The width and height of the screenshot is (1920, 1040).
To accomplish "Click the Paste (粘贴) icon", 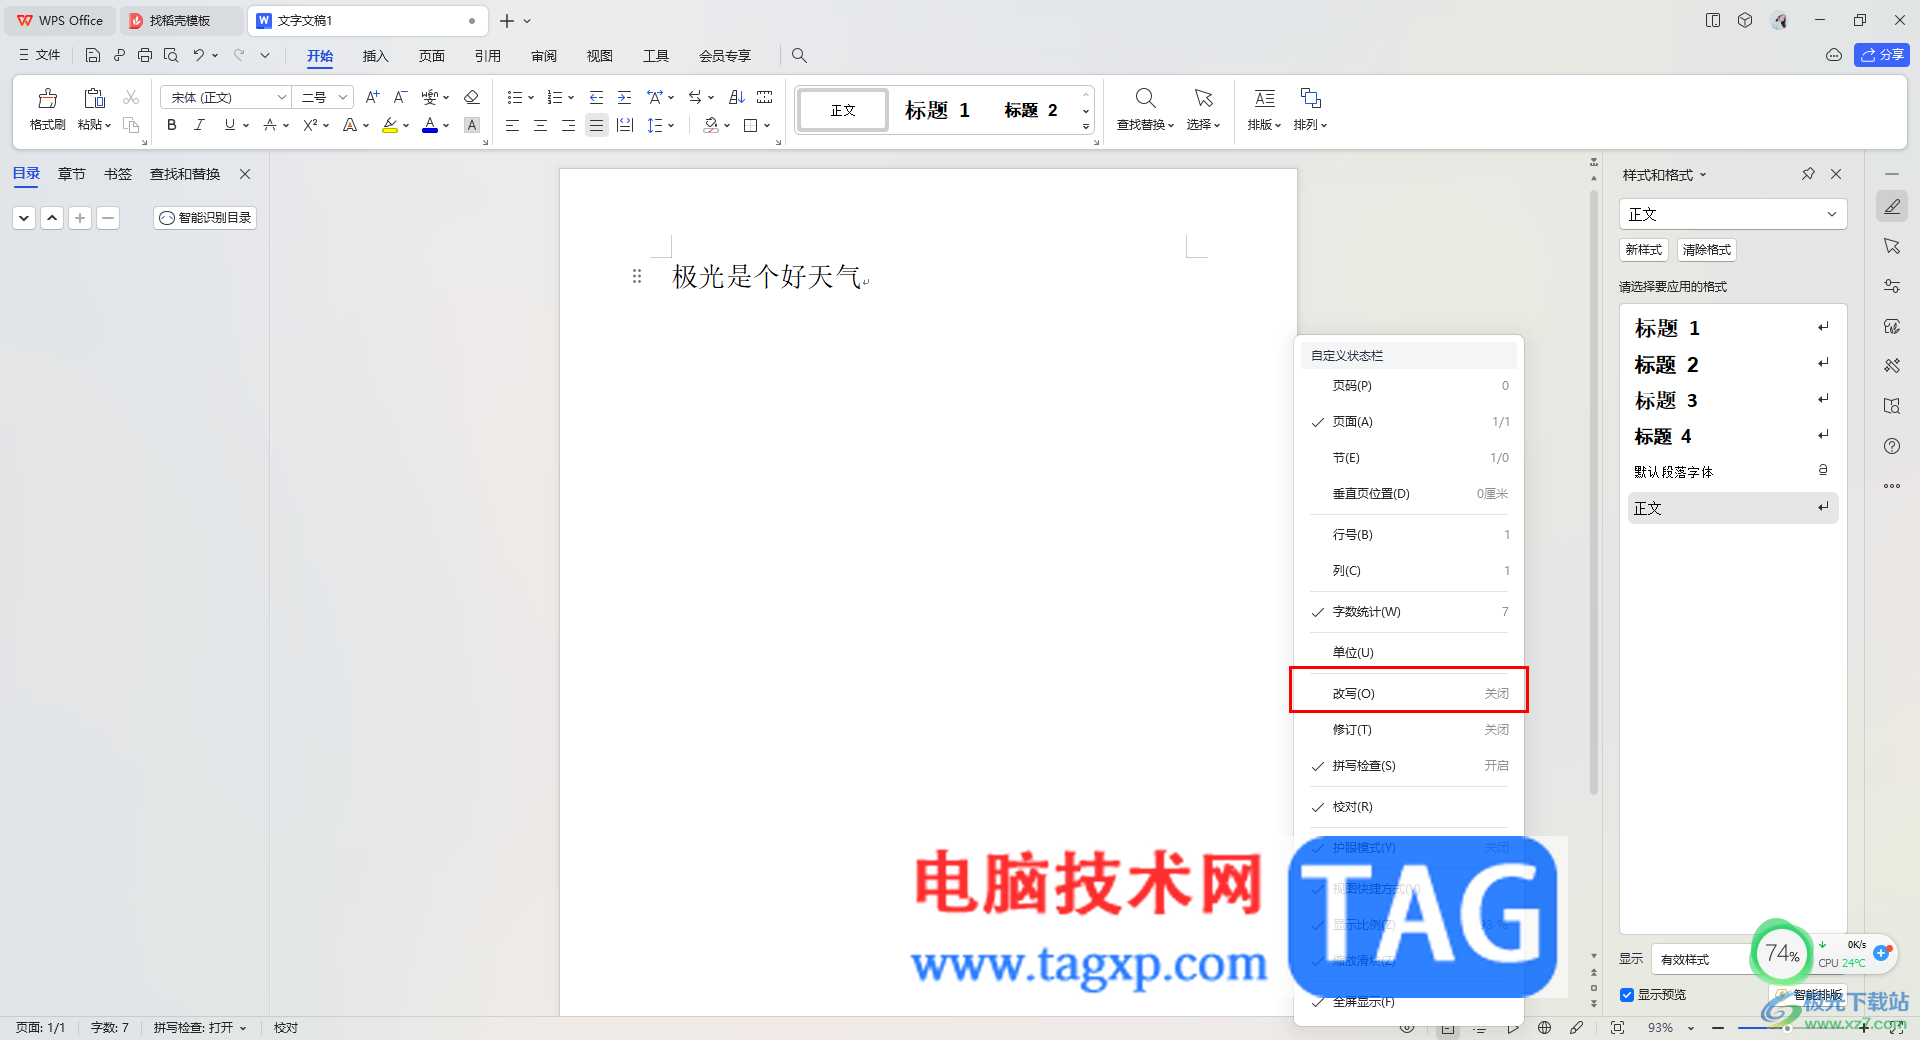I will (x=94, y=98).
